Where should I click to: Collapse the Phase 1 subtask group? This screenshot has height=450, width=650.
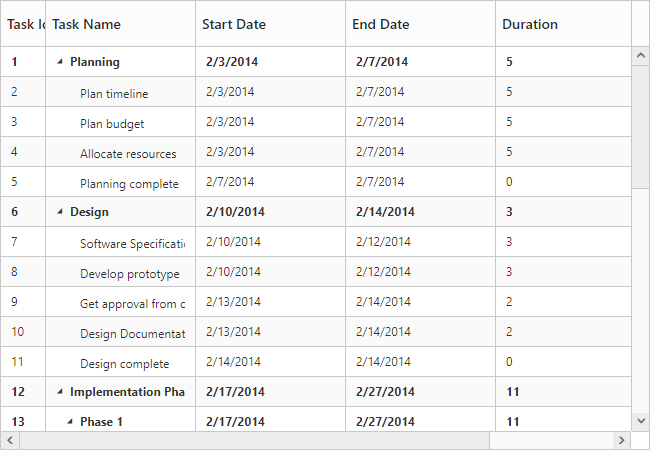70,422
